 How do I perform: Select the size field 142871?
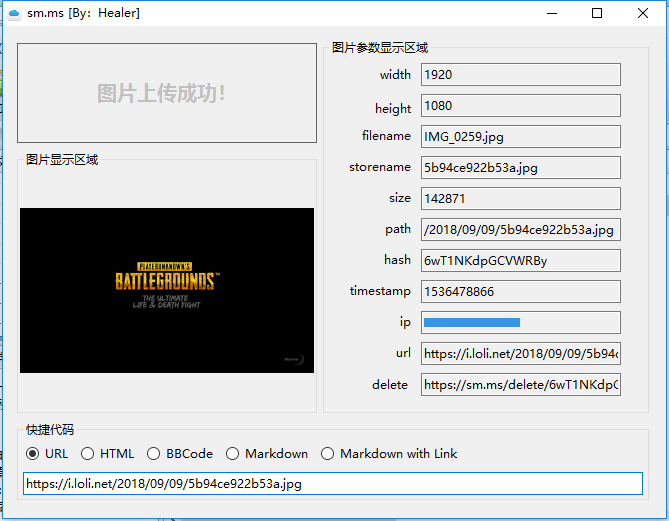click(x=521, y=198)
